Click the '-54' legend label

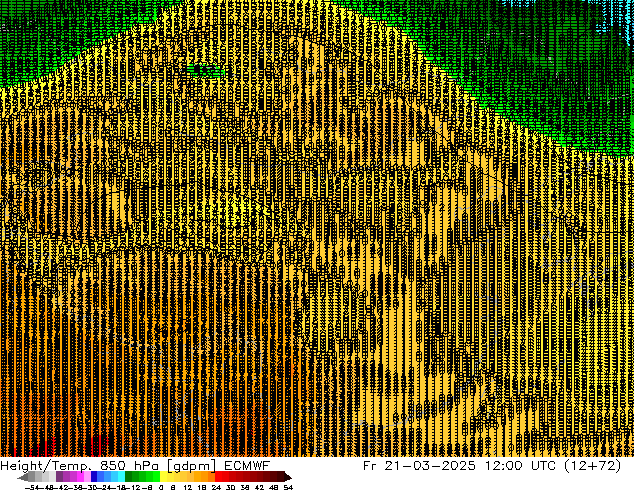(x=32, y=488)
